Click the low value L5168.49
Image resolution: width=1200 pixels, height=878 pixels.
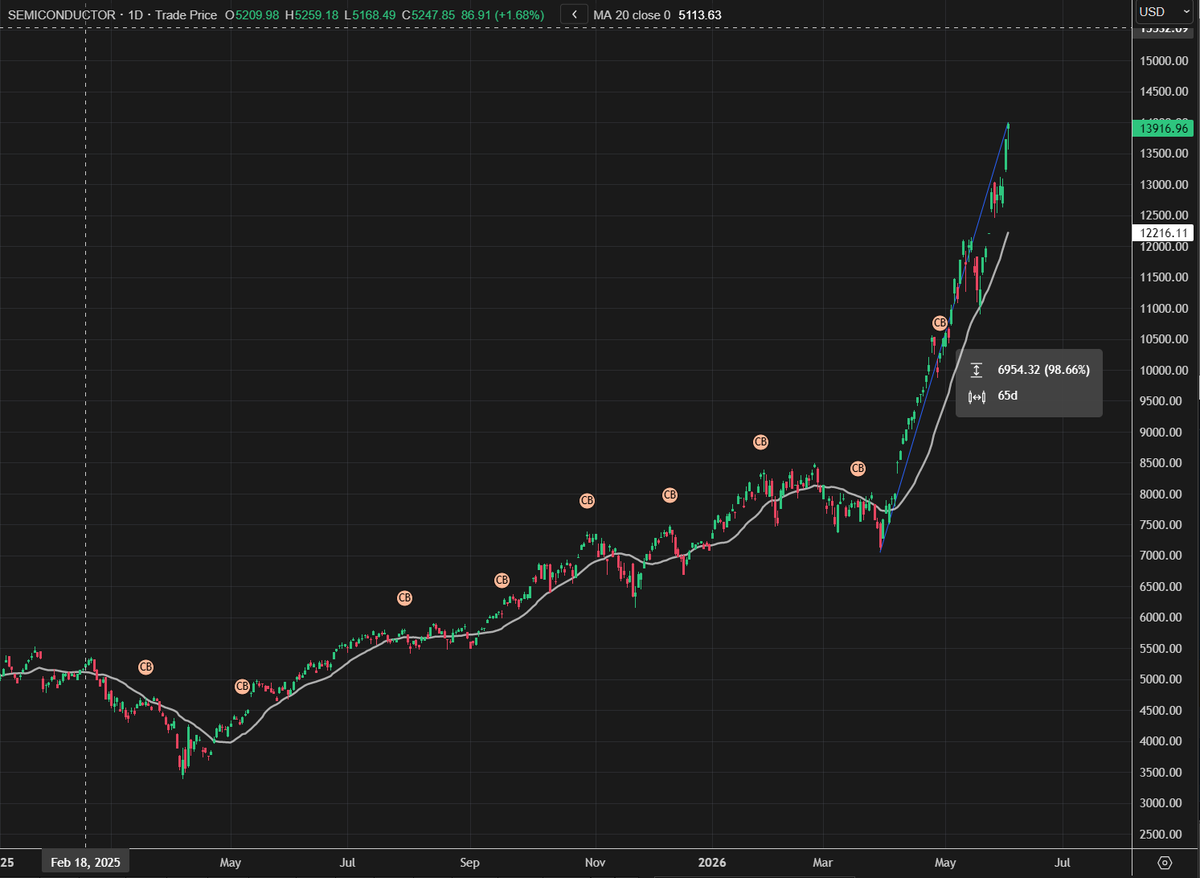[372, 15]
